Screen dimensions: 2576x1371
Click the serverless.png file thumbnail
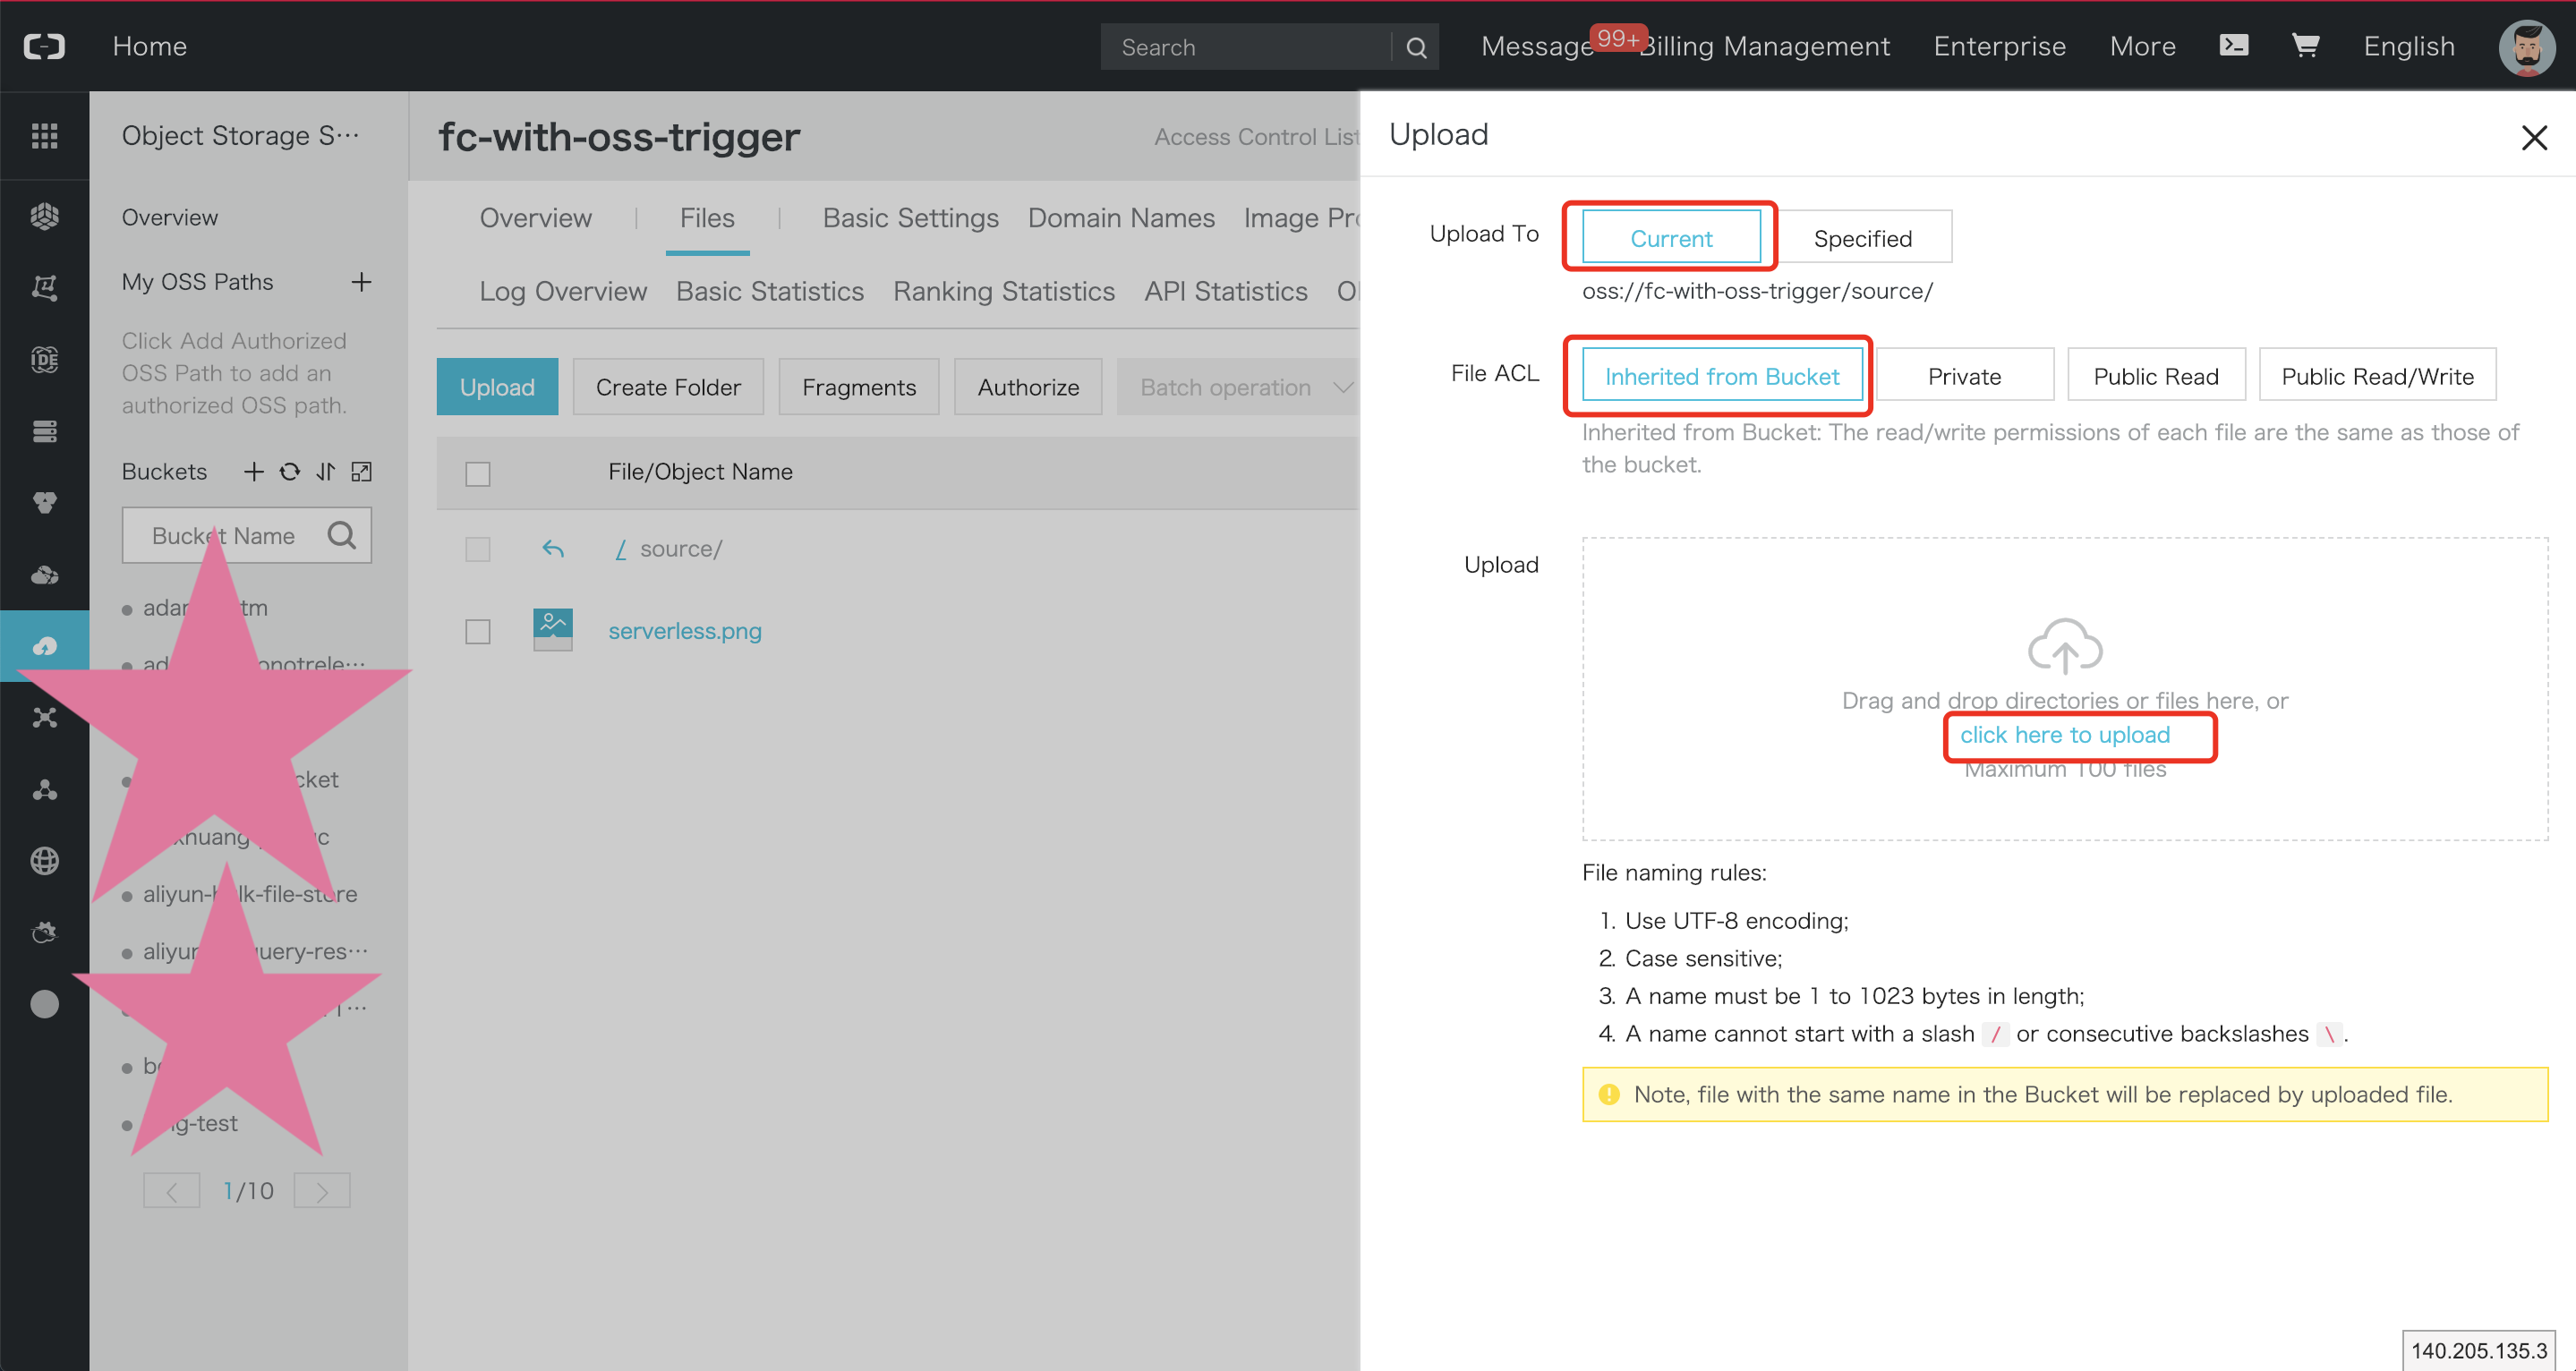552,630
